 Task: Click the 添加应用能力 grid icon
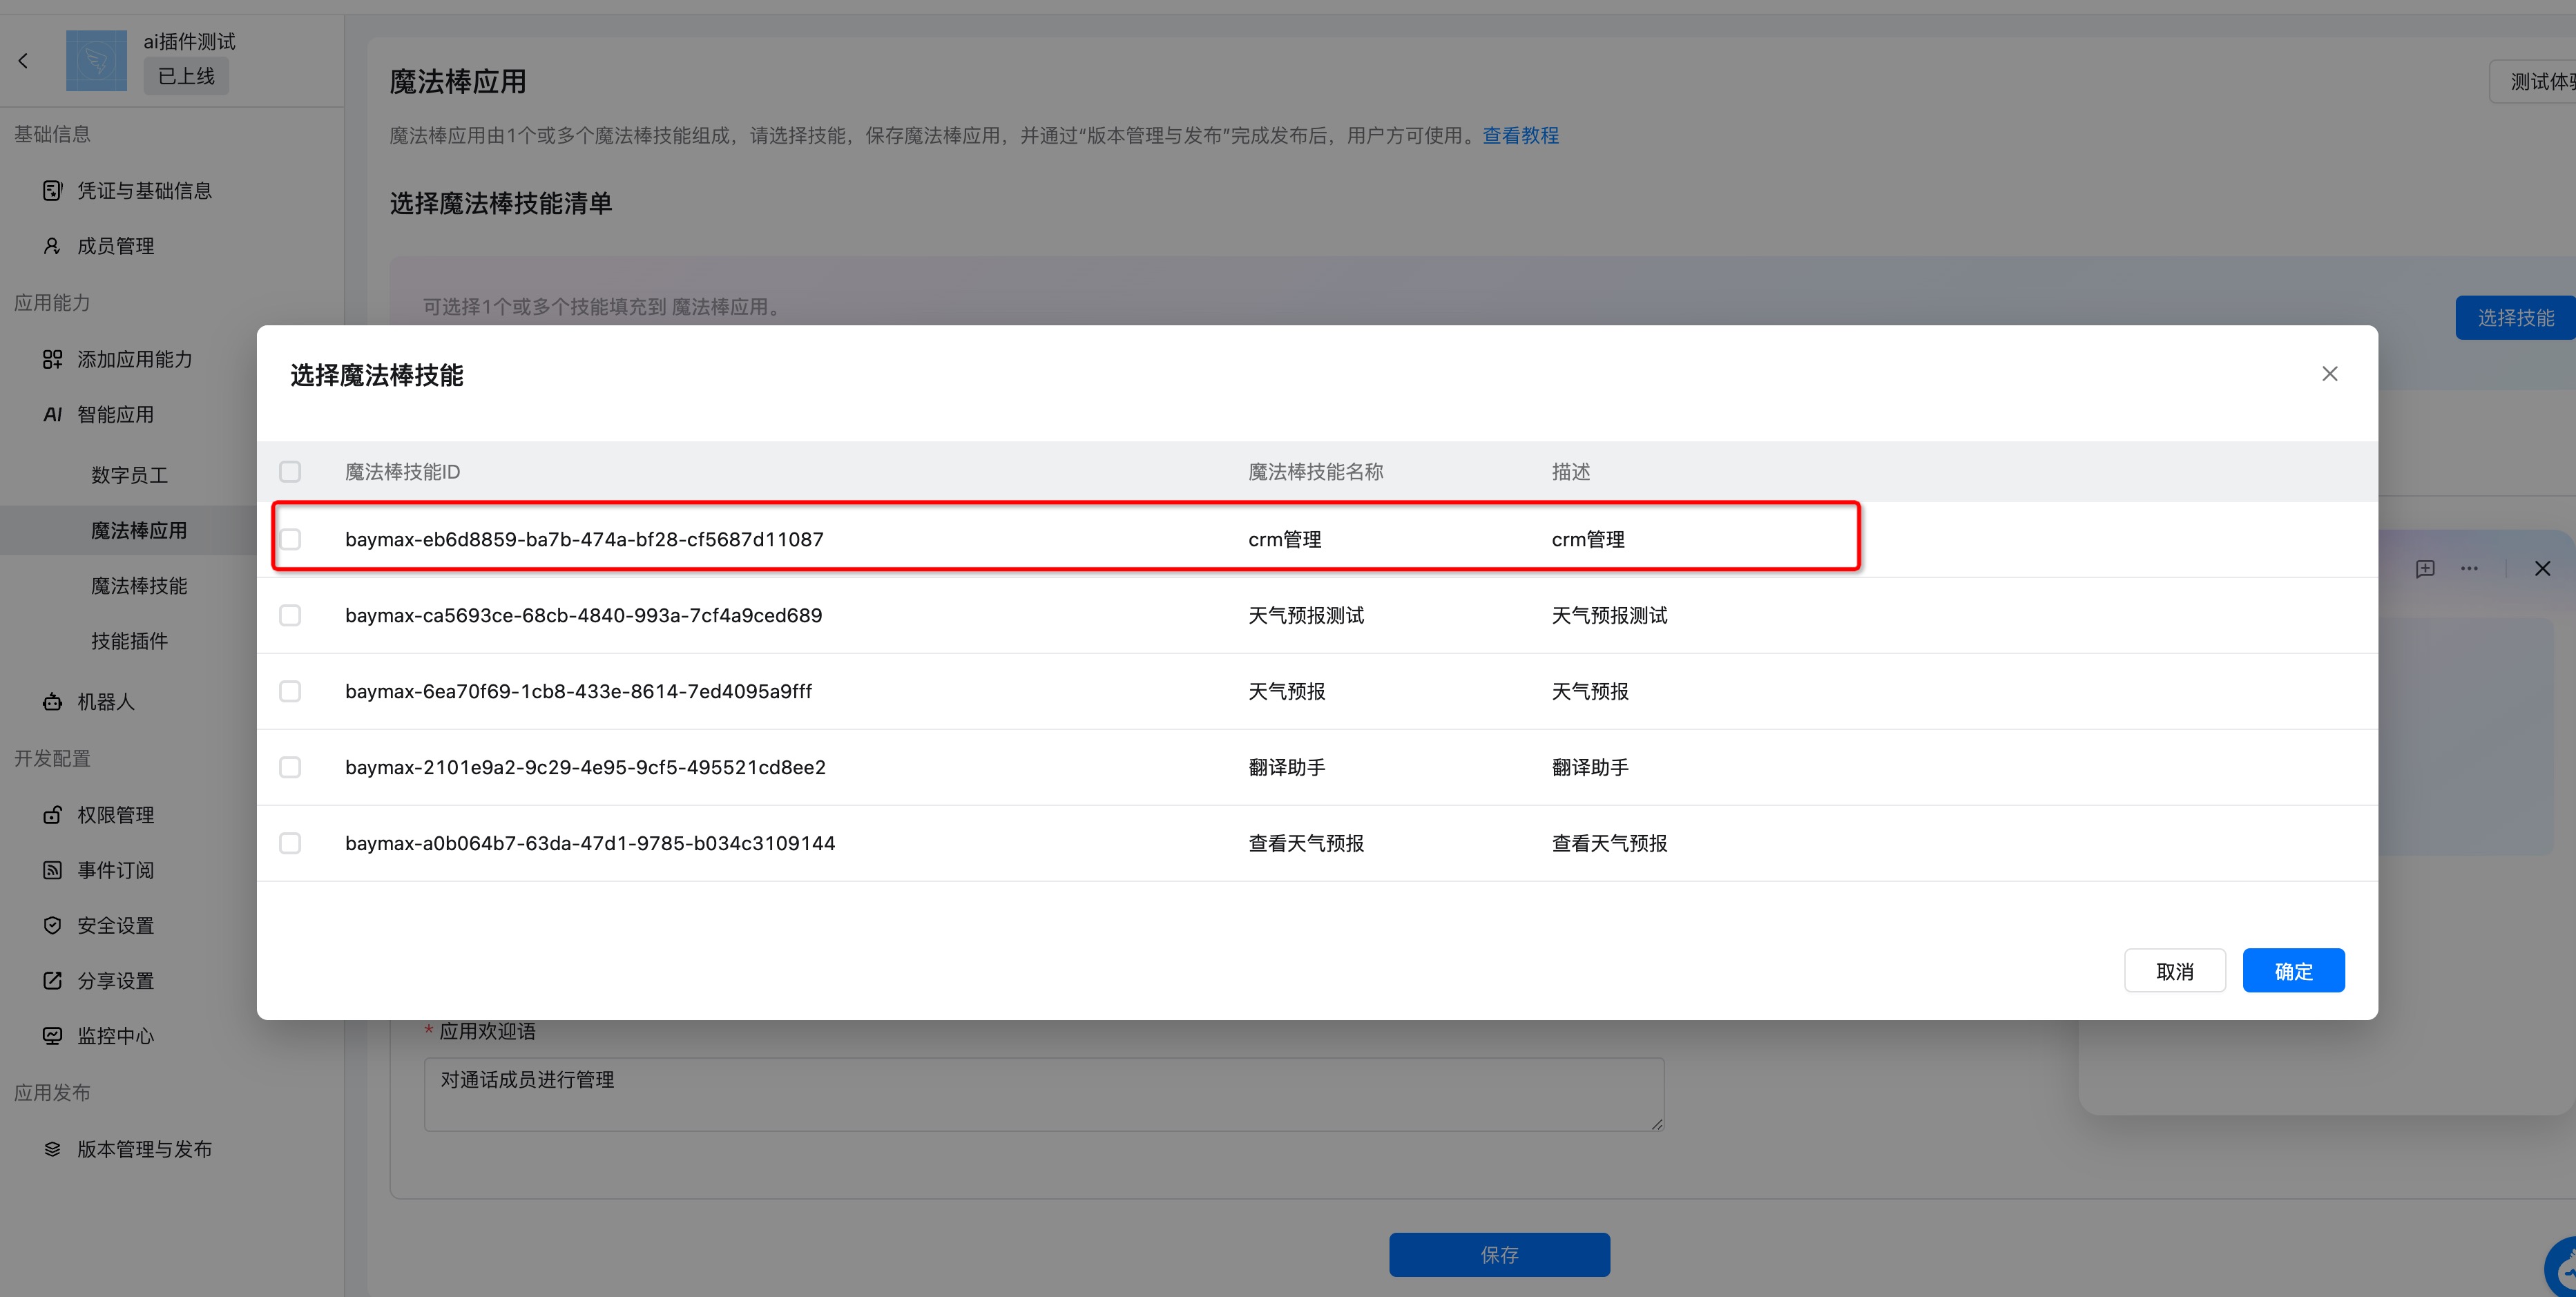pyautogui.click(x=52, y=359)
